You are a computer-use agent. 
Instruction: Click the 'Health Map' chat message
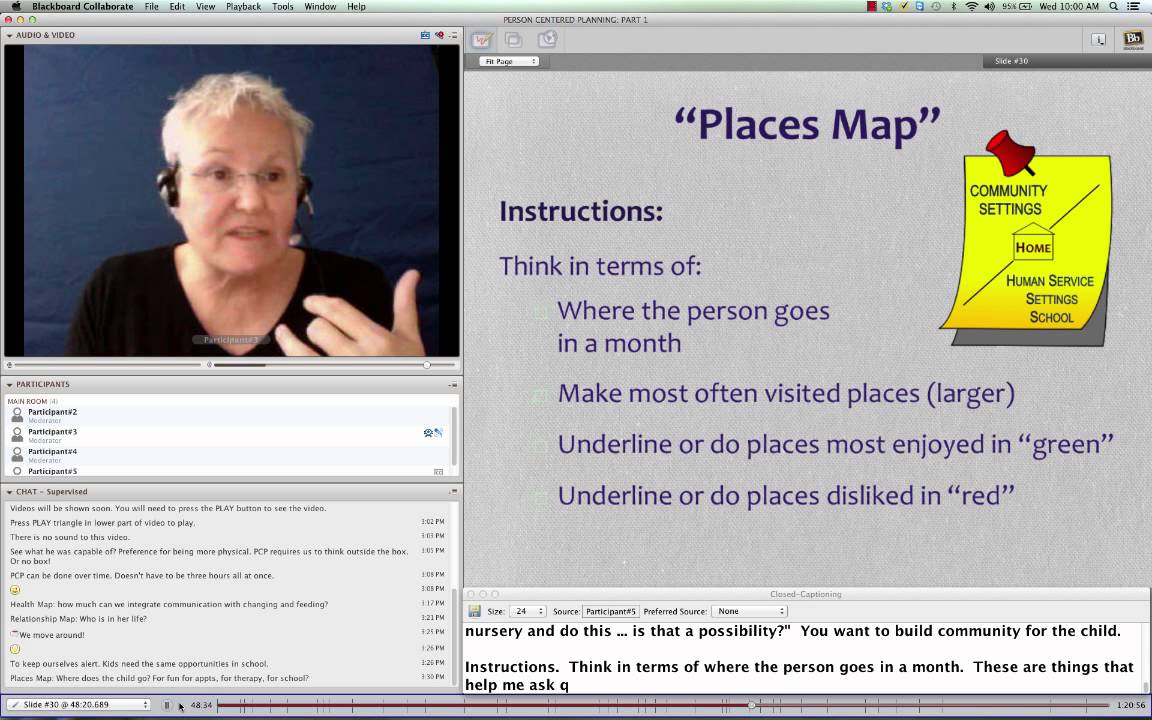click(169, 604)
